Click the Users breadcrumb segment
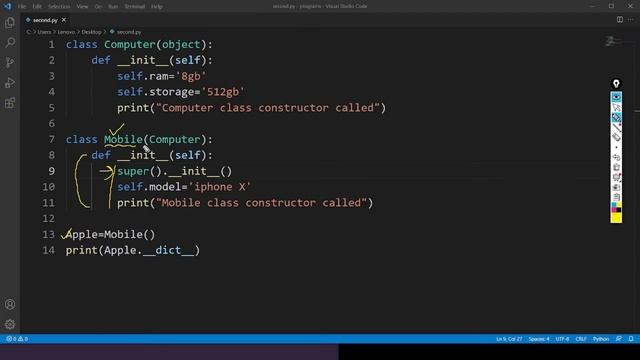 [44, 32]
